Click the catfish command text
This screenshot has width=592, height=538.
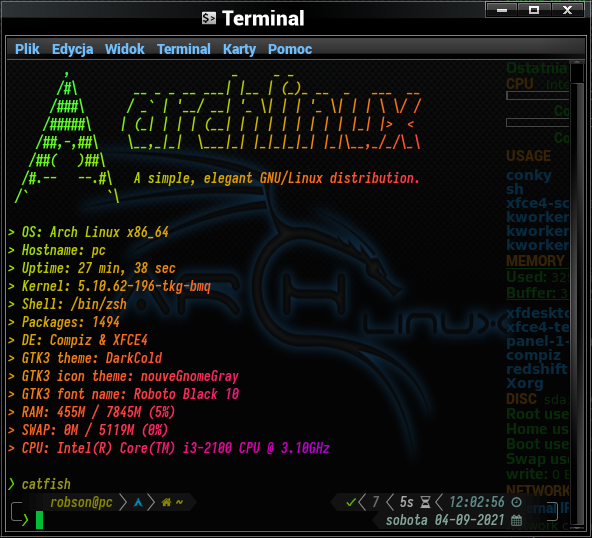46,484
